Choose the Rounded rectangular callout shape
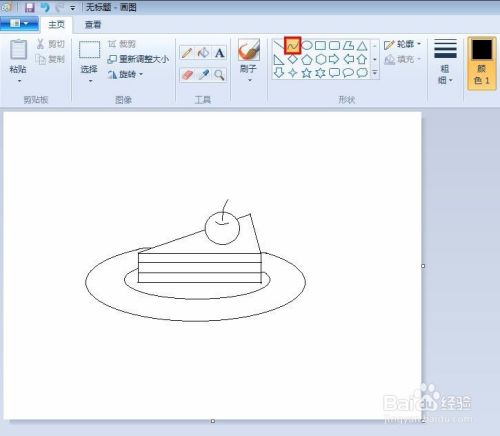This screenshot has width=500, height=436. coord(334,73)
